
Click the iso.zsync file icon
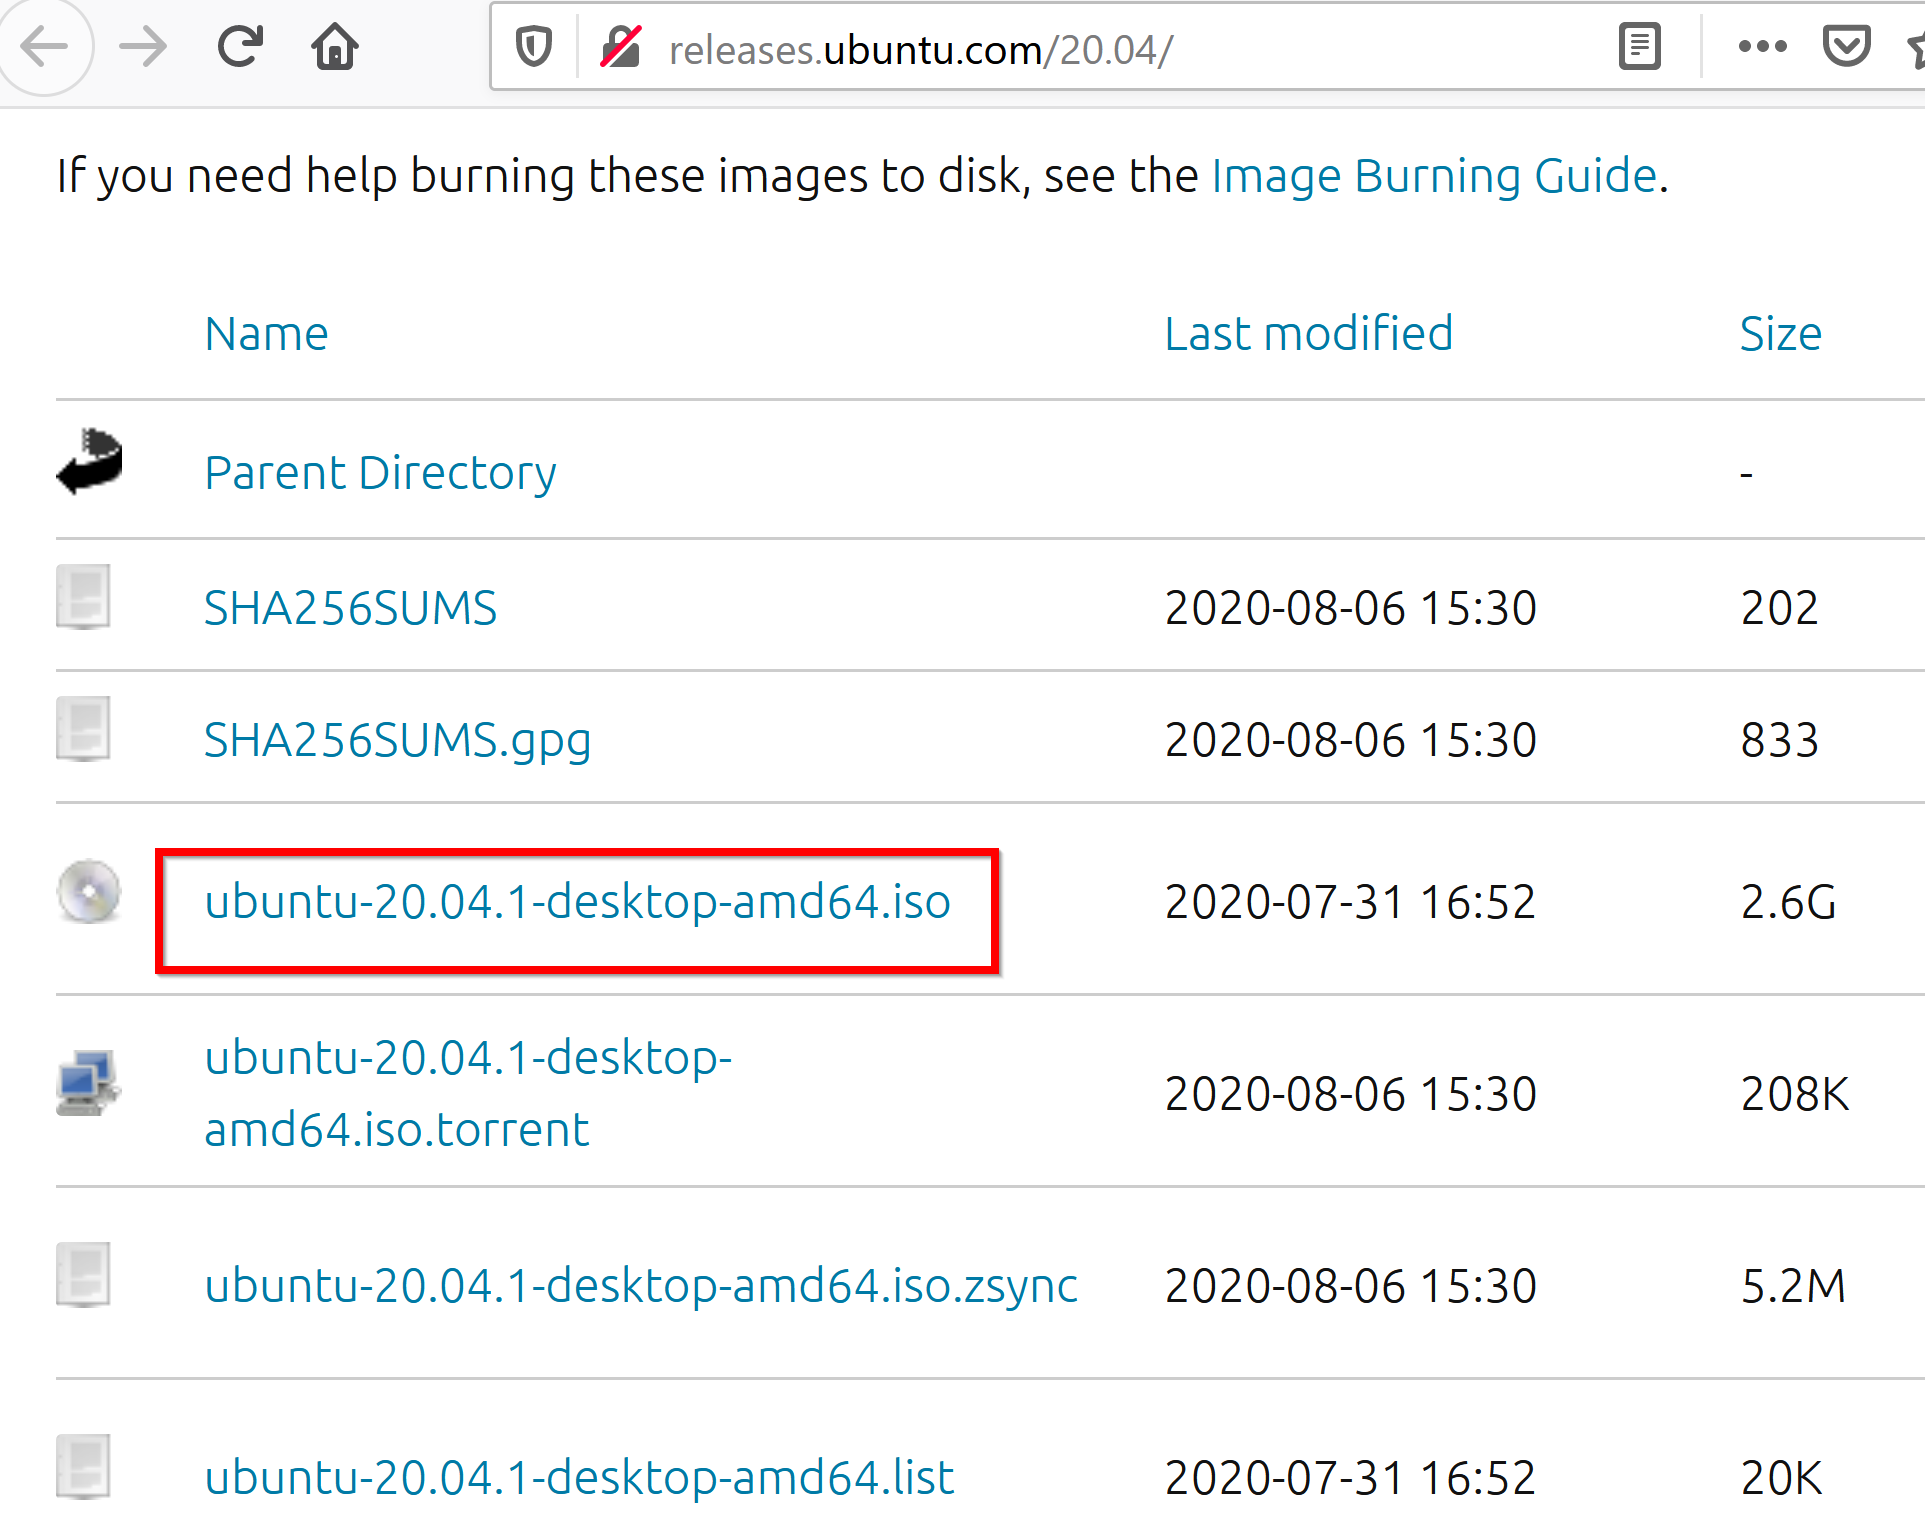point(83,1275)
